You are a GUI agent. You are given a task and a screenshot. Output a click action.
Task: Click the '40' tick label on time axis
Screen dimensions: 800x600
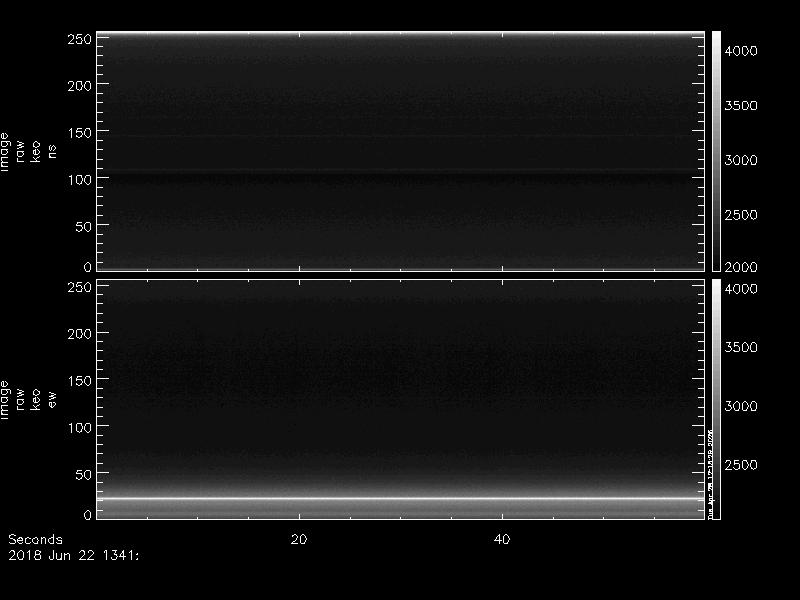point(502,539)
